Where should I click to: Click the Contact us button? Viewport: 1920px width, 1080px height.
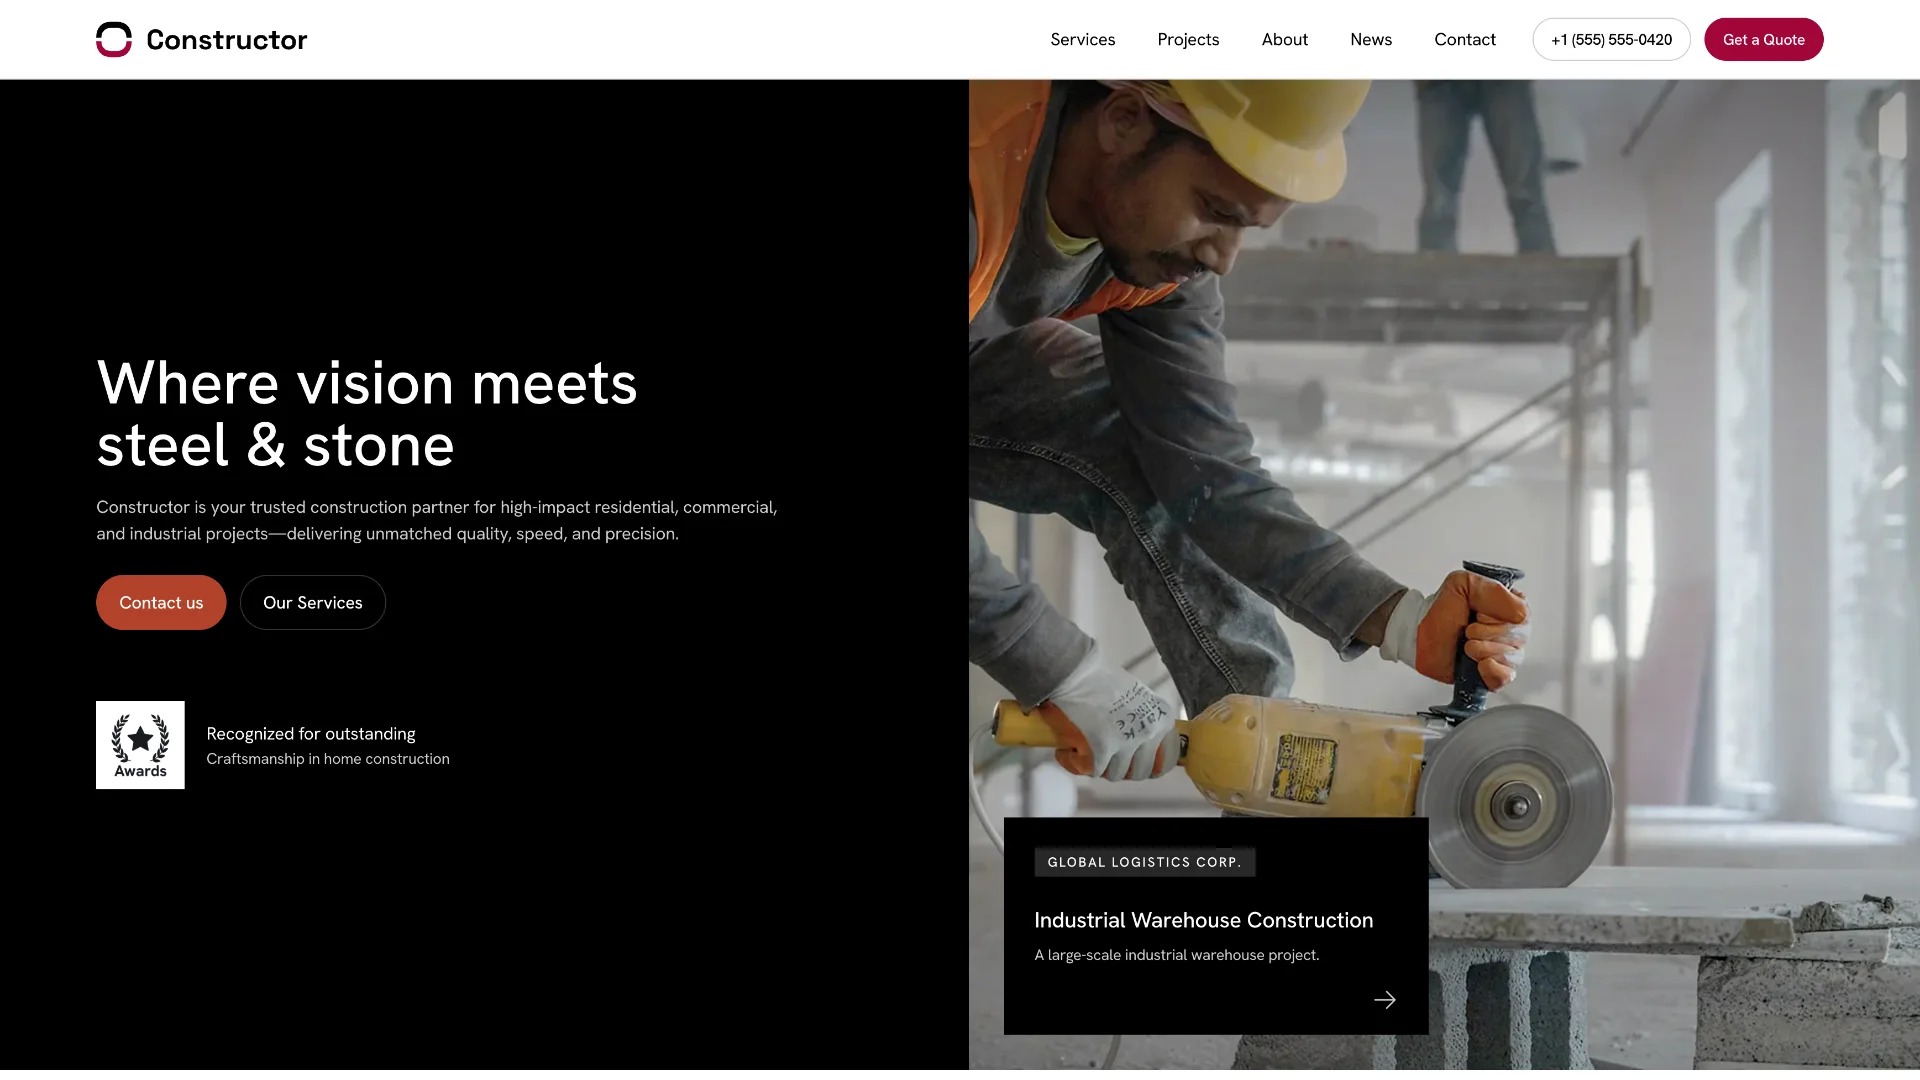161,603
